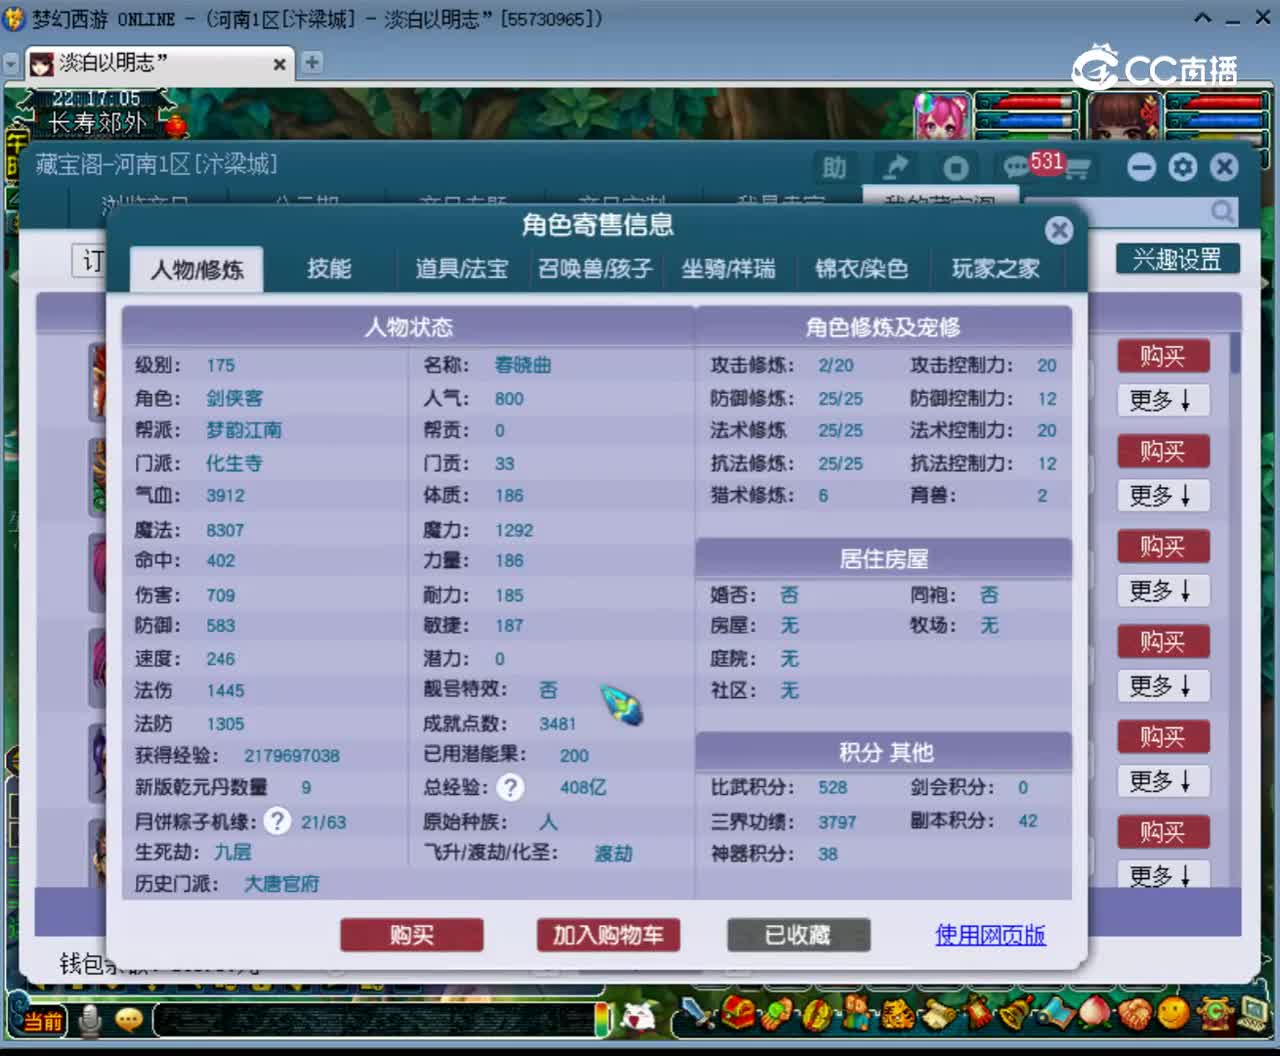Viewport: 1280px width, 1056px height.
Task: Click the help icon next to 总经验
Action: coord(510,788)
